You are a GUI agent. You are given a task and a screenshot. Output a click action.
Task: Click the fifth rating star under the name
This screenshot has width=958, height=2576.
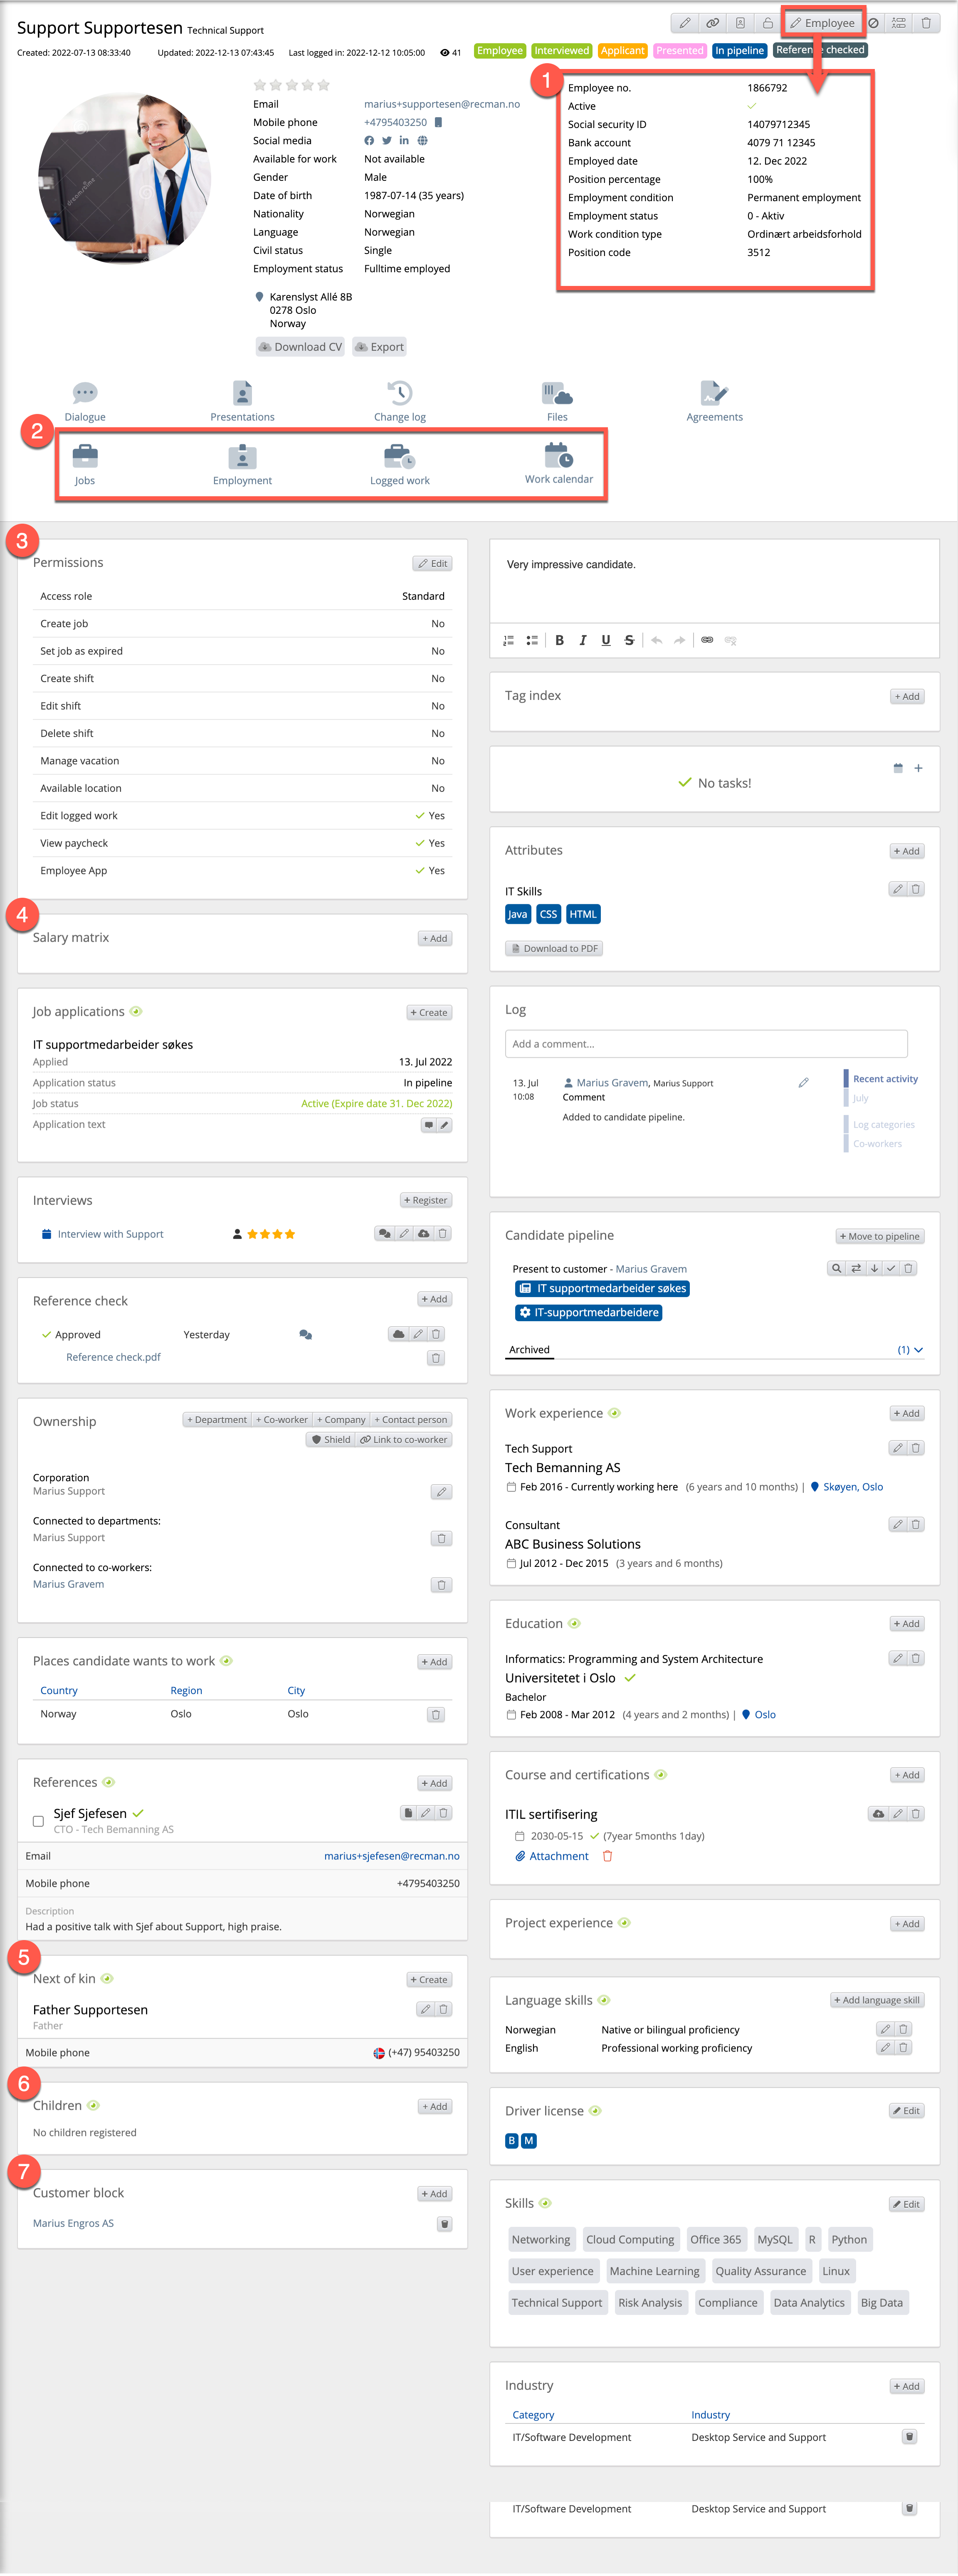324,85
